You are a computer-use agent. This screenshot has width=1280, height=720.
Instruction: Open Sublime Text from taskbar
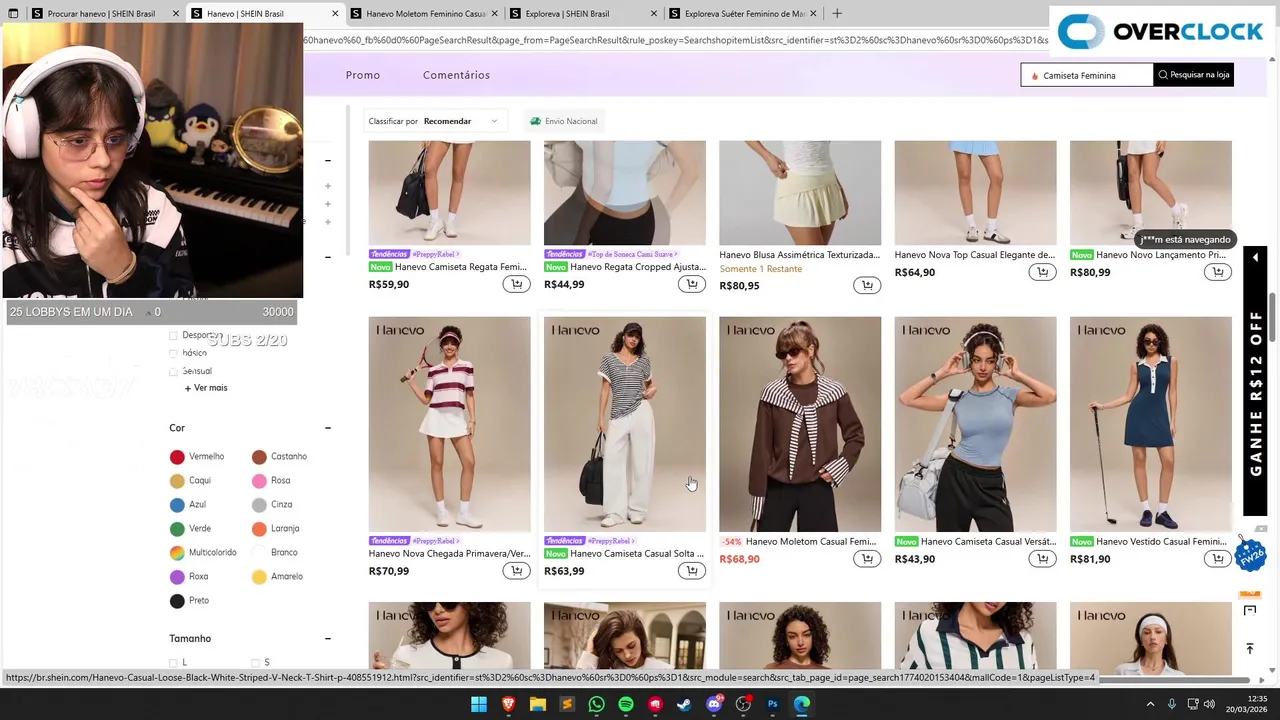point(567,704)
